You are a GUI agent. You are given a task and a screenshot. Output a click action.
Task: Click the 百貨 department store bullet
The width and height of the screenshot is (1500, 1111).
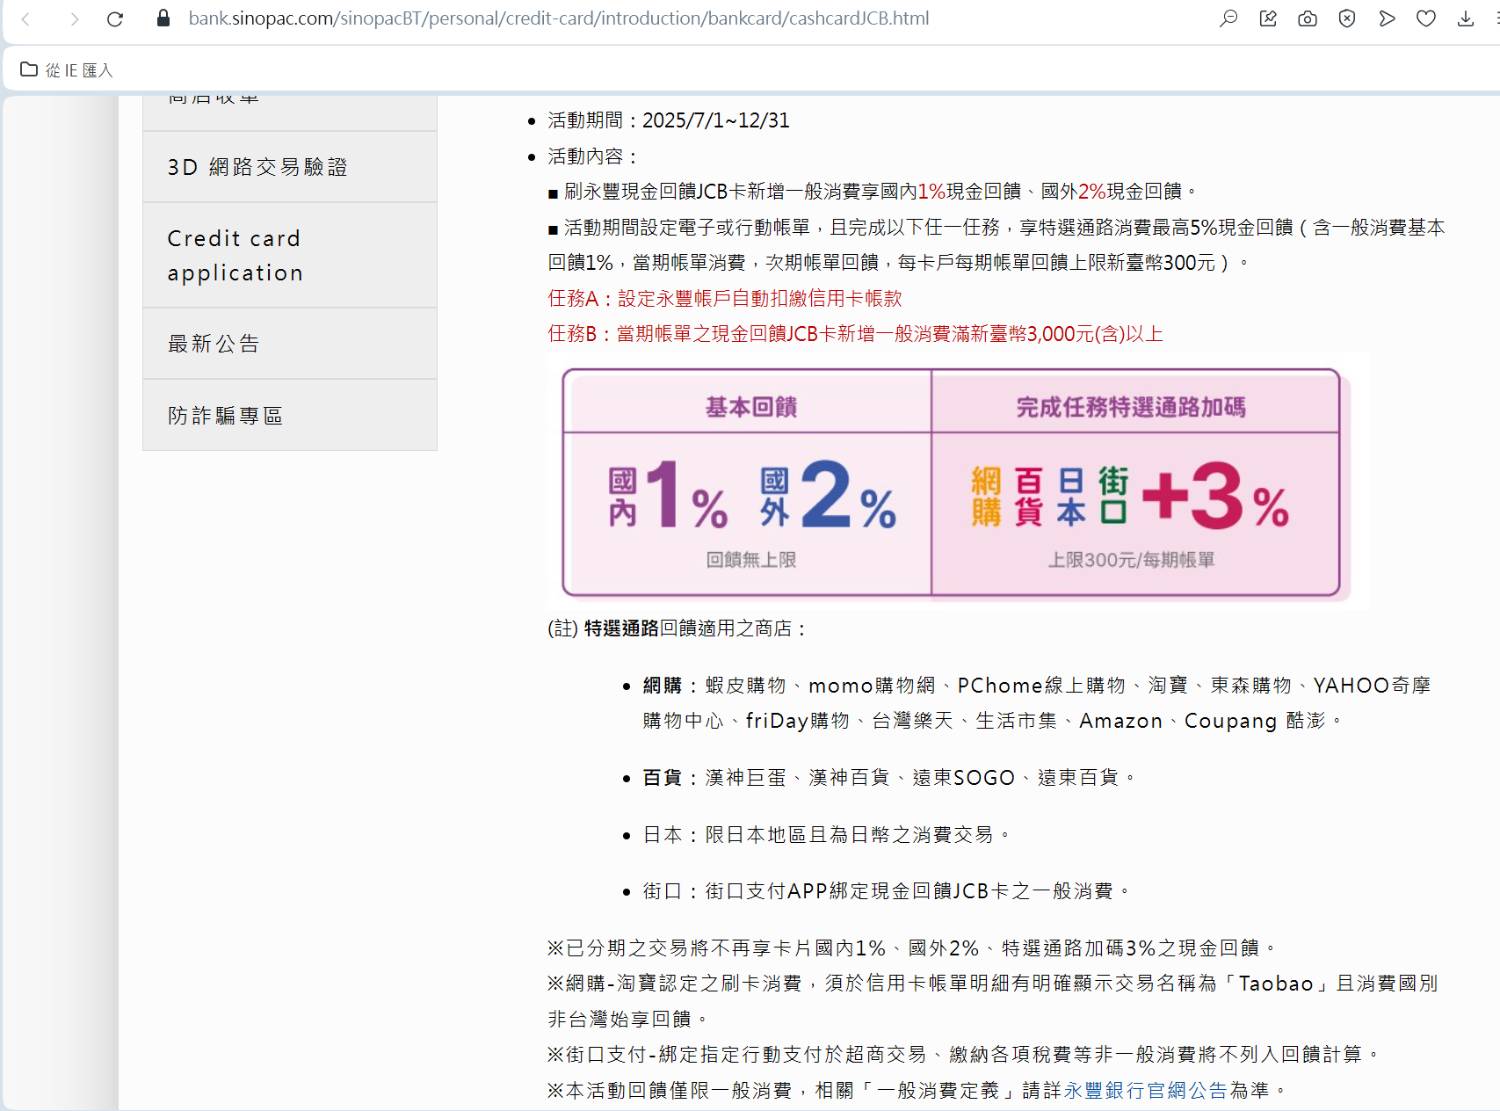tap(889, 777)
